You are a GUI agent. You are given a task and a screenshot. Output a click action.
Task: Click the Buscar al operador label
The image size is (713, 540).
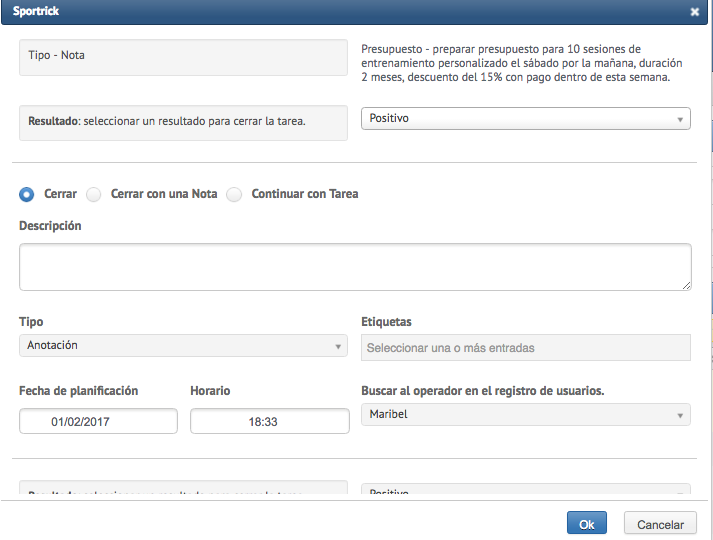tap(482, 391)
